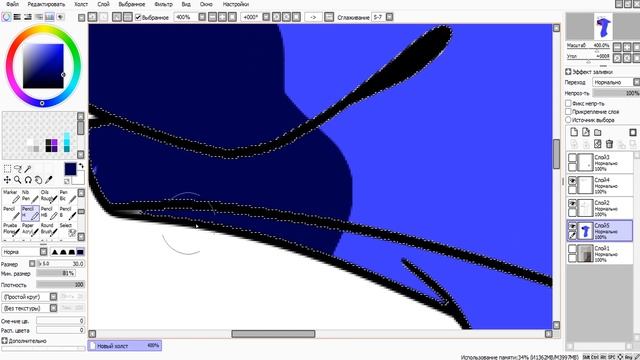Viewport: 640px width, 360px height.
Task: Toggle the RGB sliders panel icon
Action: pos(17,17)
